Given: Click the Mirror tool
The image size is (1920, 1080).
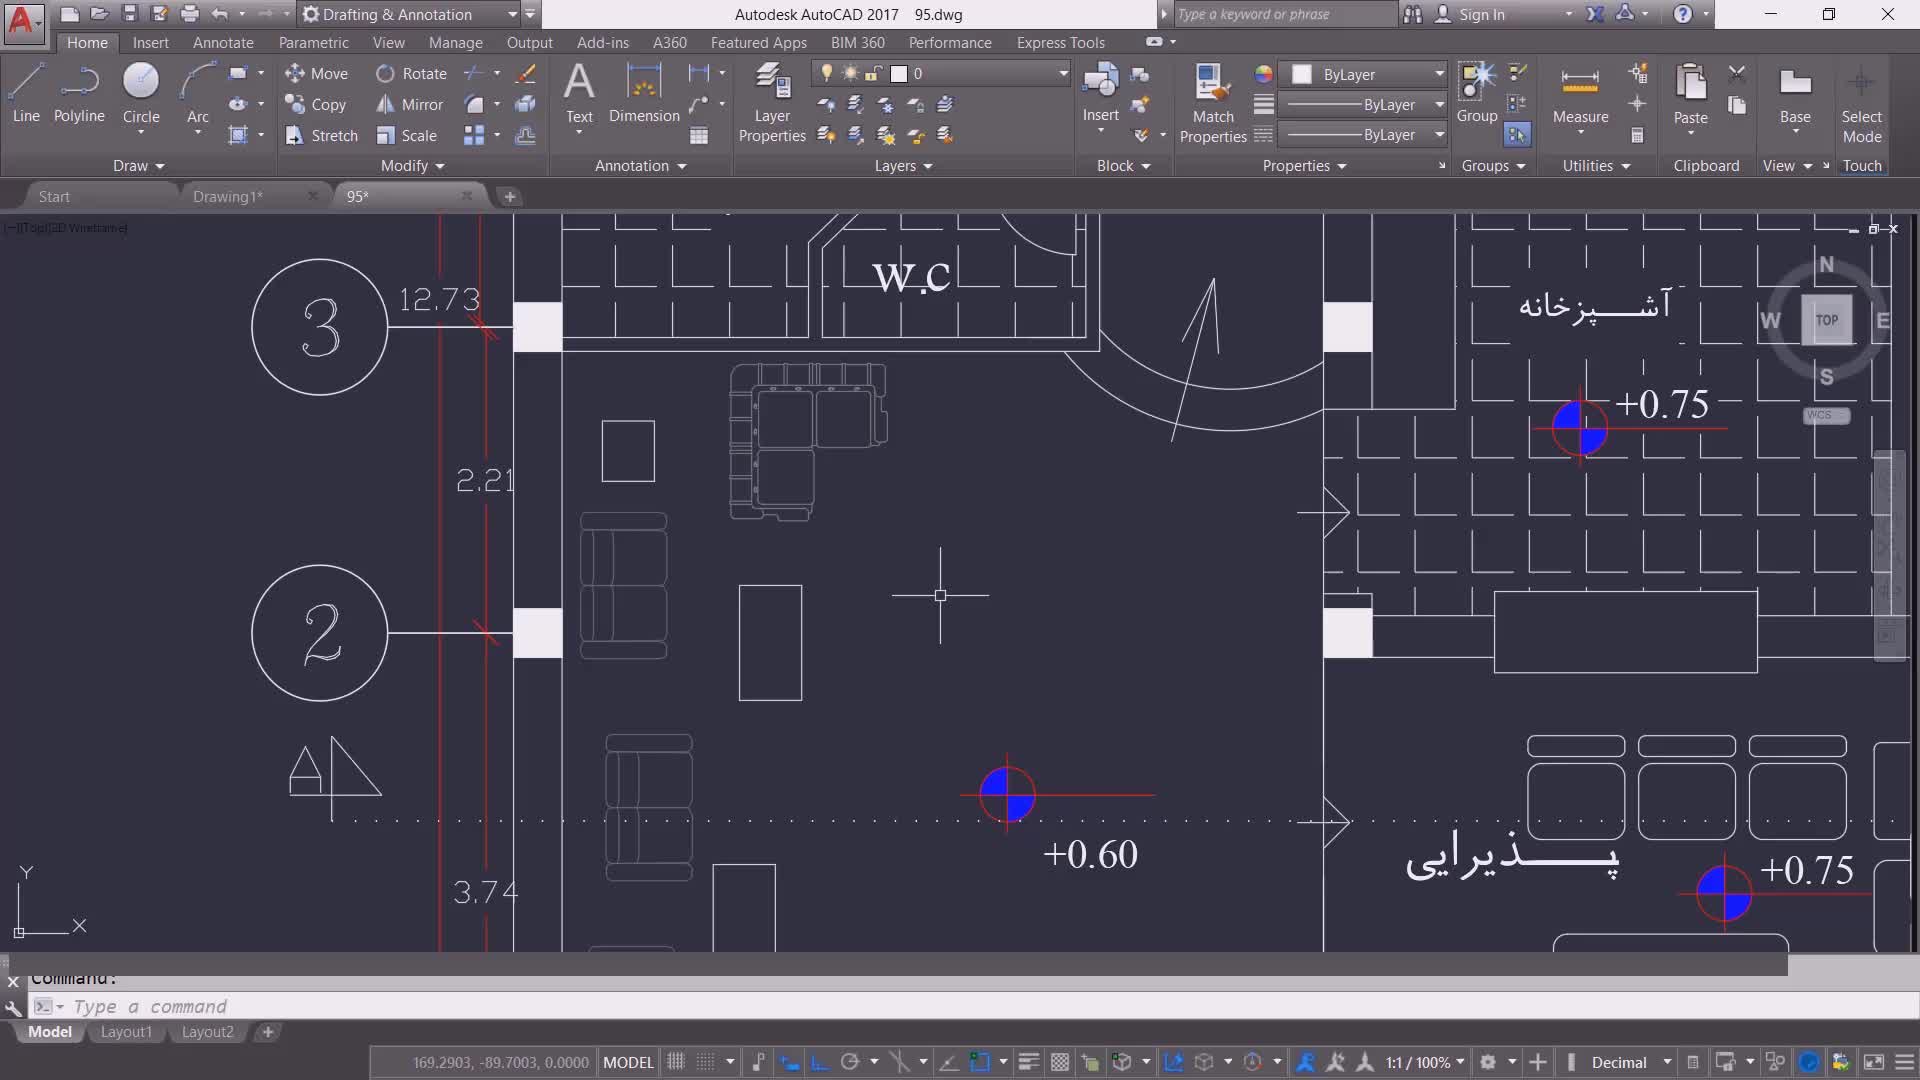Looking at the screenshot, I should (x=410, y=105).
